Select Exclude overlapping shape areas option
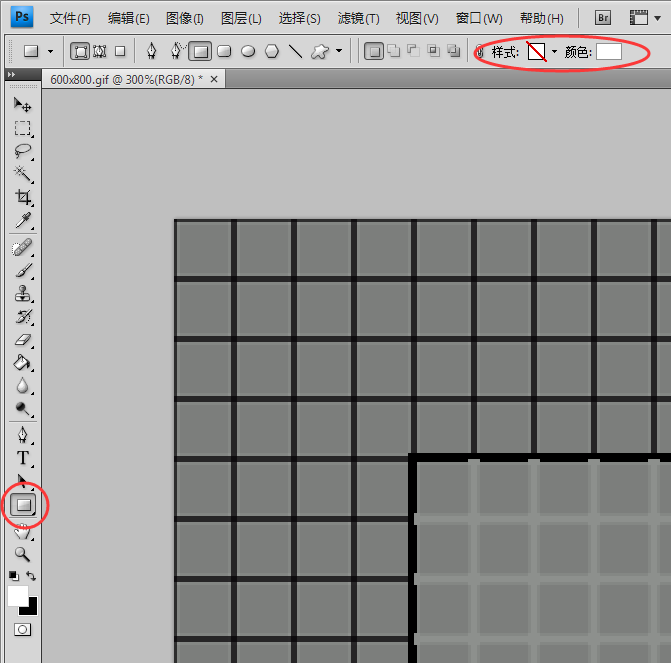This screenshot has width=671, height=663. pyautogui.click(x=454, y=51)
